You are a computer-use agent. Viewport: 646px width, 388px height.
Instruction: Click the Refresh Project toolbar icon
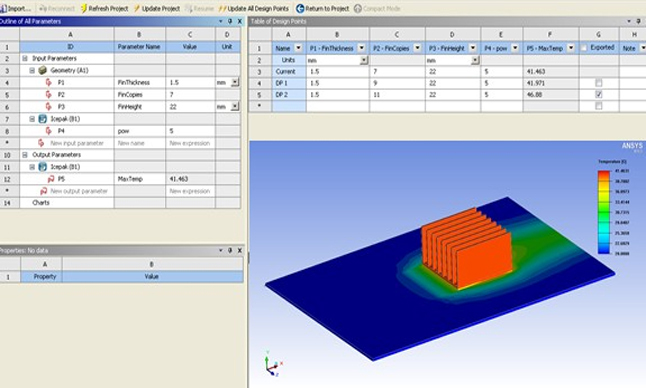(x=84, y=8)
